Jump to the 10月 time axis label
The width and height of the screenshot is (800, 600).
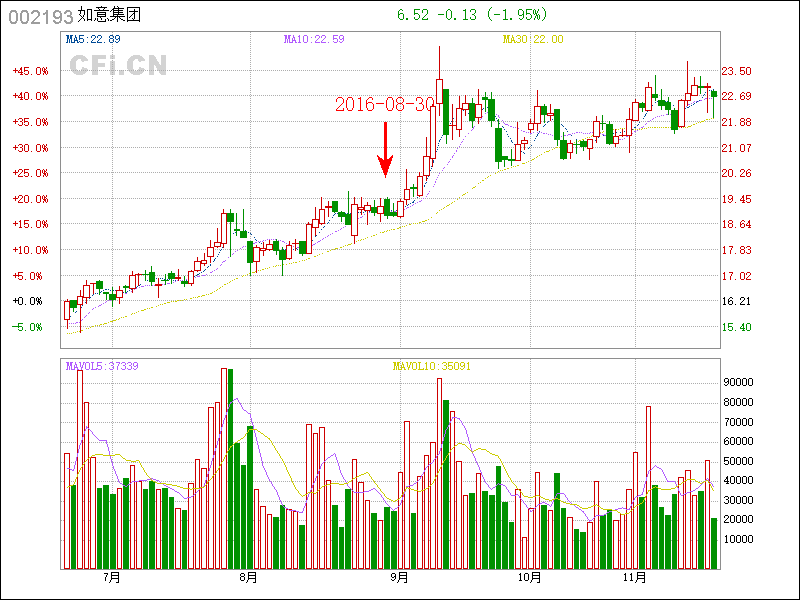(530, 577)
